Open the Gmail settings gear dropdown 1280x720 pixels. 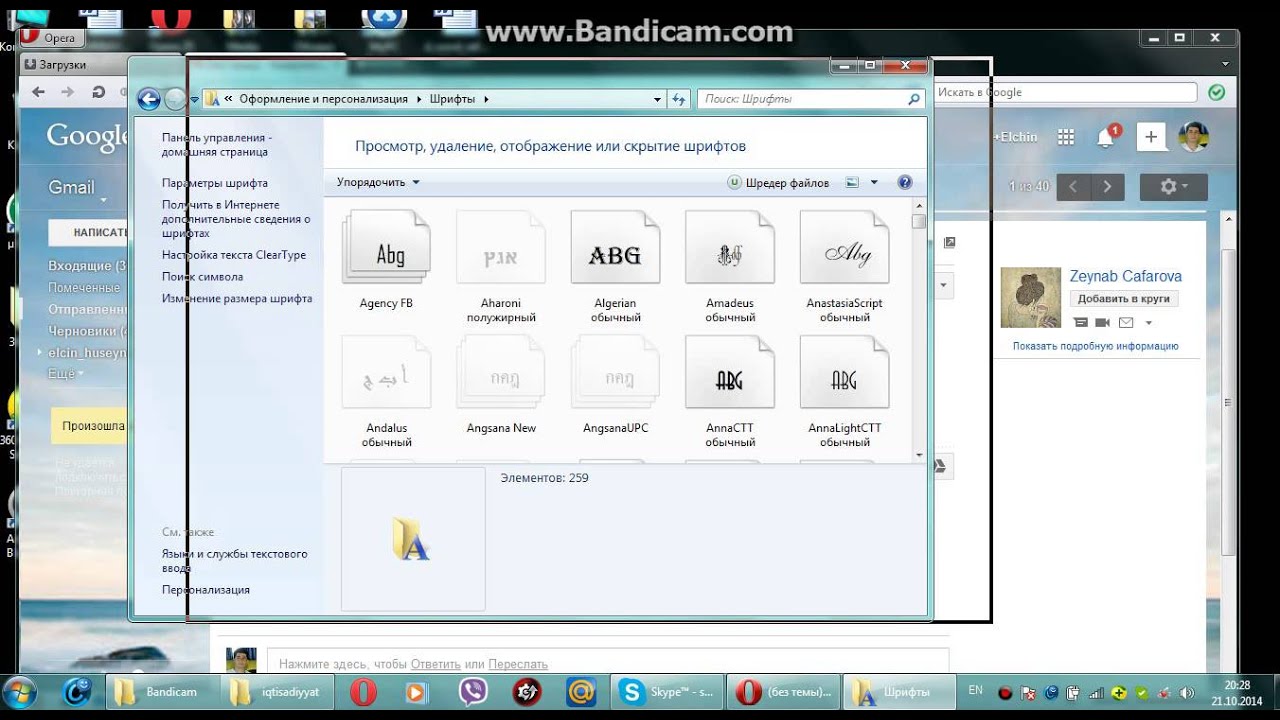(1173, 187)
